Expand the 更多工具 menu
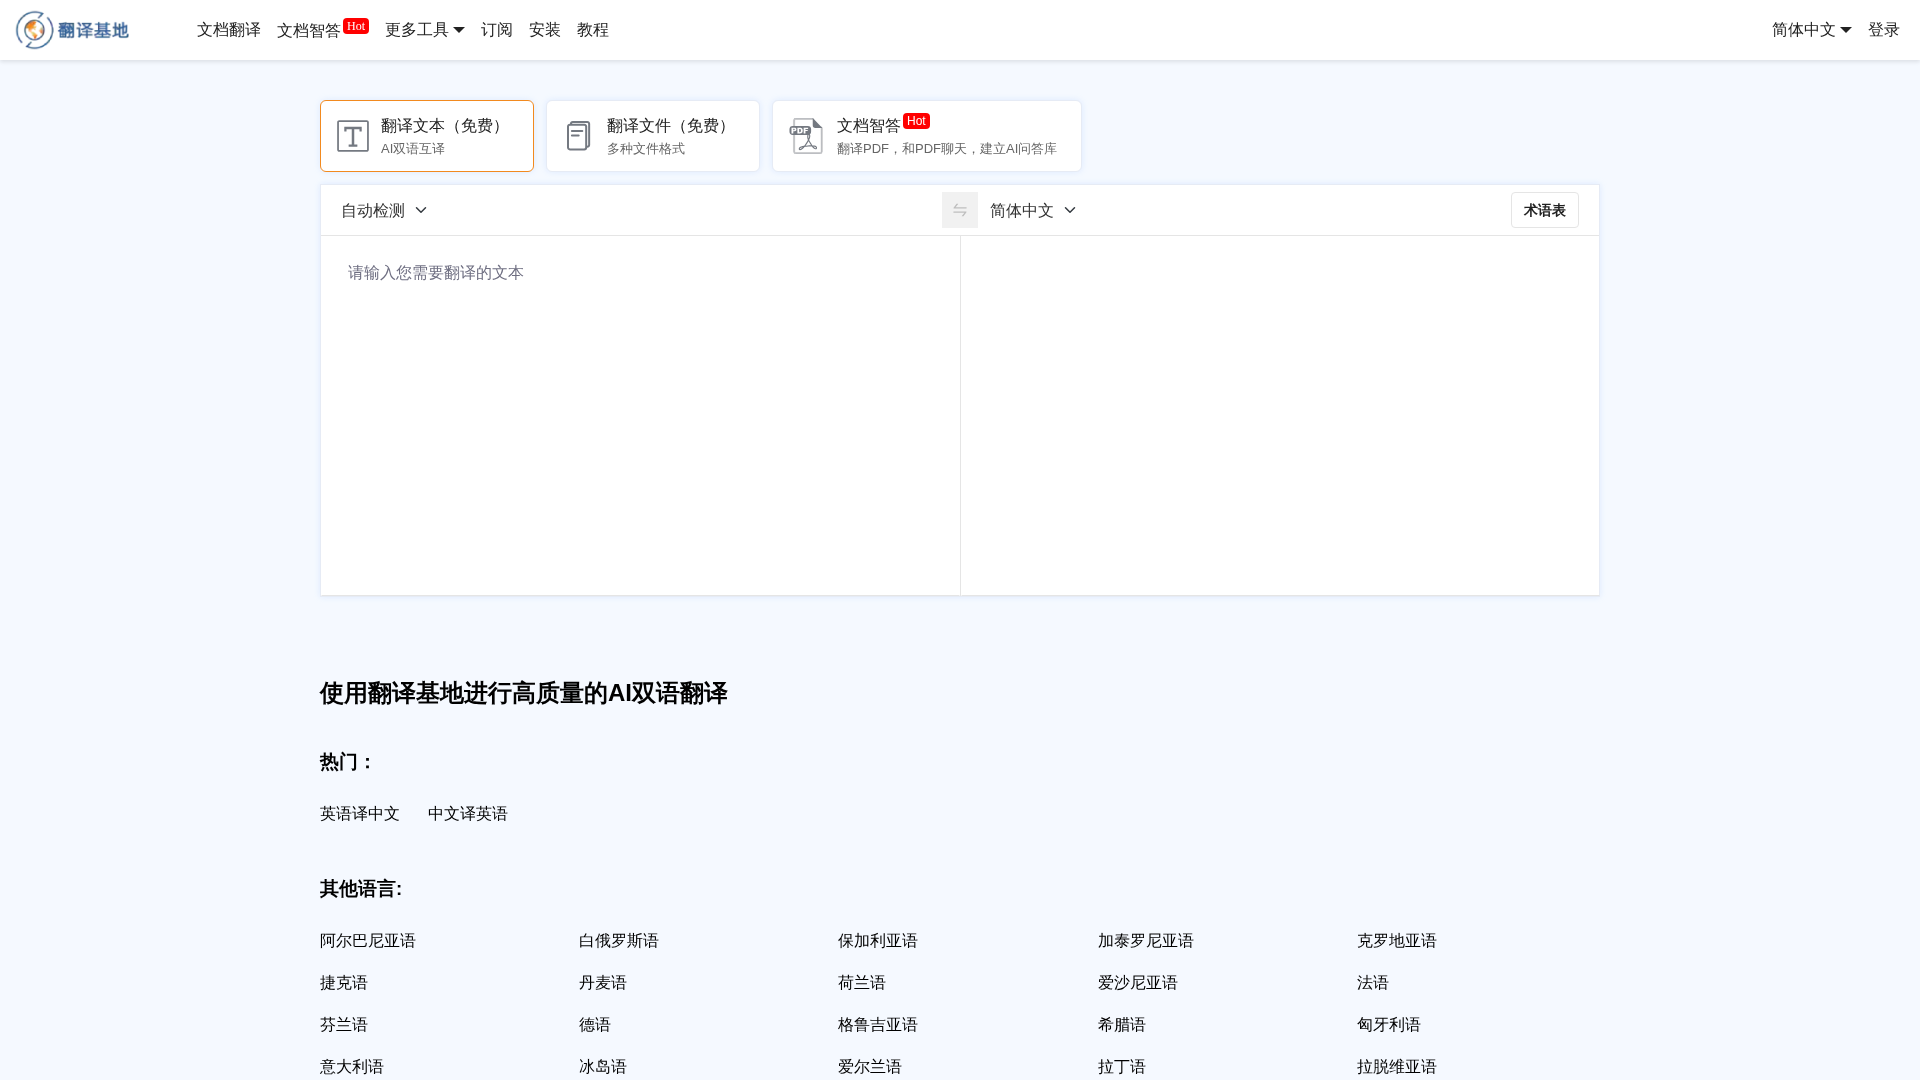The height and width of the screenshot is (1080, 1920). point(424,30)
